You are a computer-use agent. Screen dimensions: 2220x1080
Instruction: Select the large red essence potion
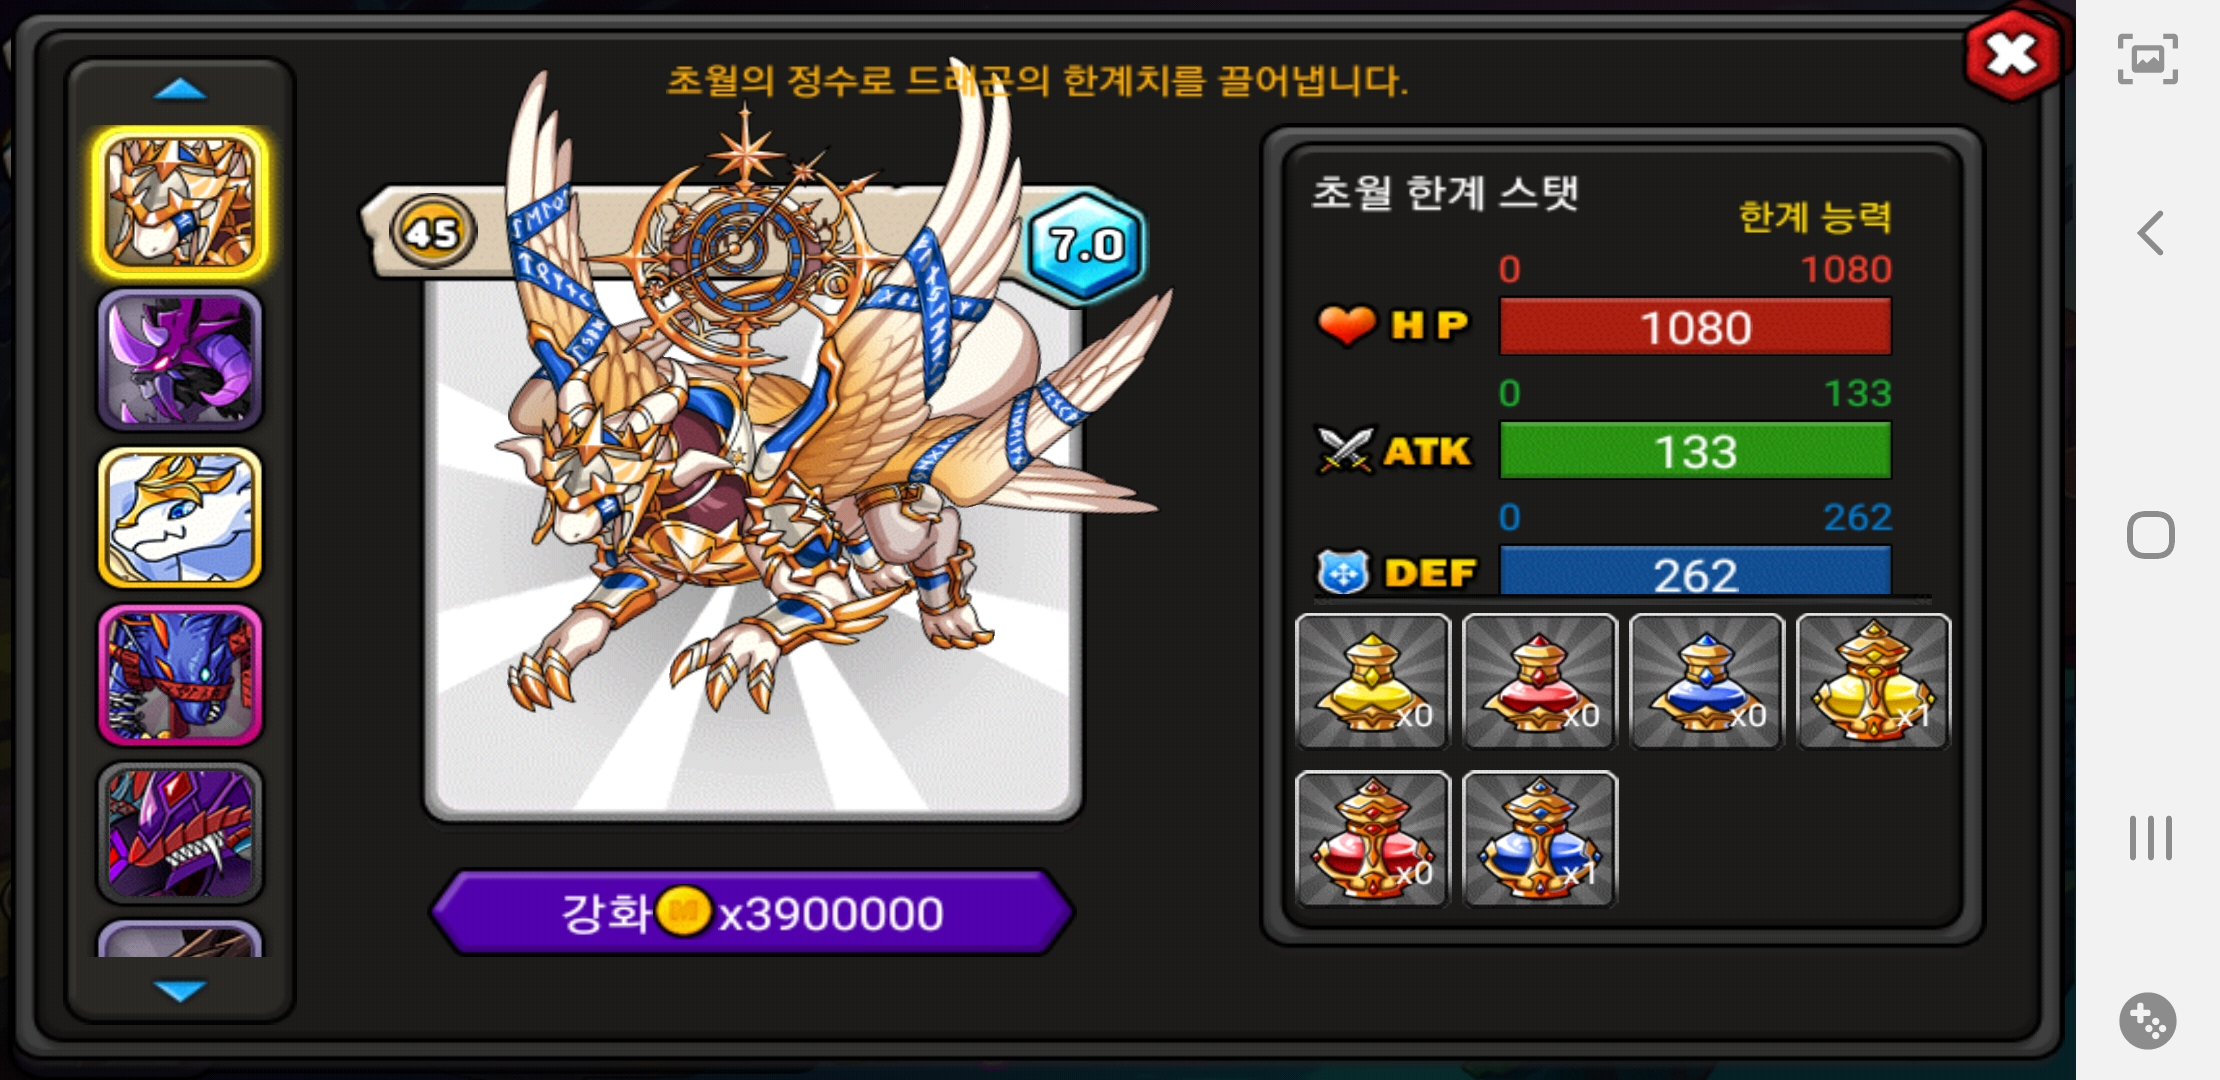point(1373,839)
